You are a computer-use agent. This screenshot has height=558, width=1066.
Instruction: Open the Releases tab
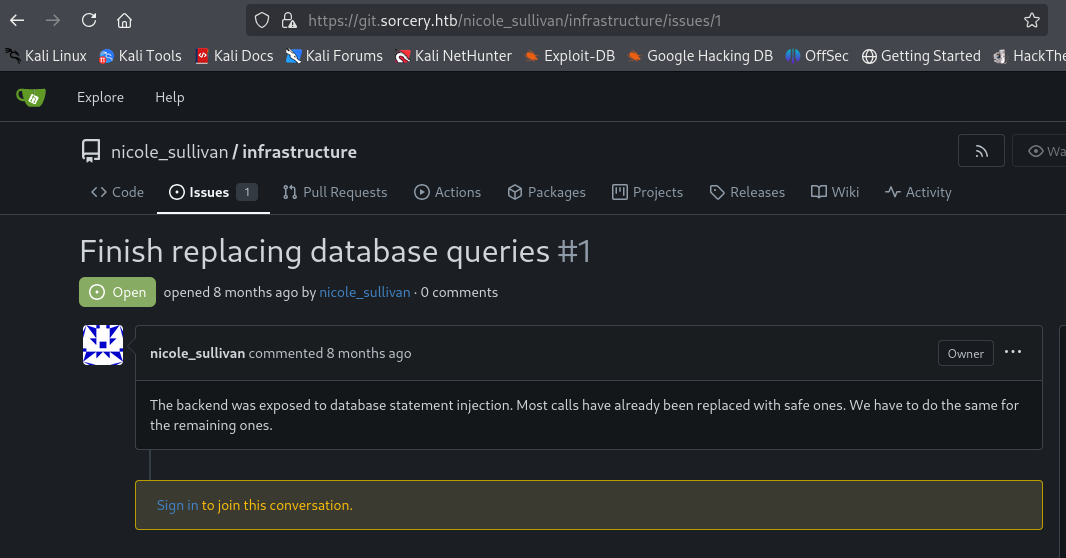[x=747, y=192]
